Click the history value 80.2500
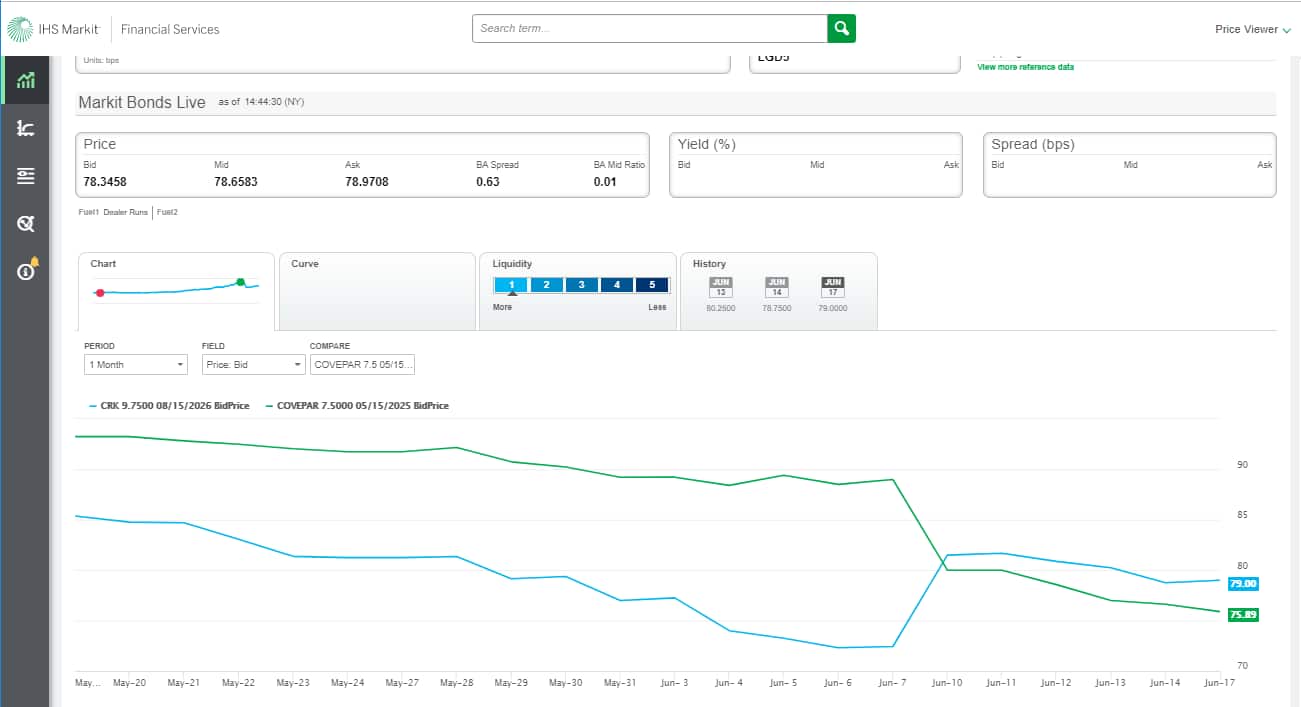Screen dimensions: 1301x707 [x=720, y=309]
